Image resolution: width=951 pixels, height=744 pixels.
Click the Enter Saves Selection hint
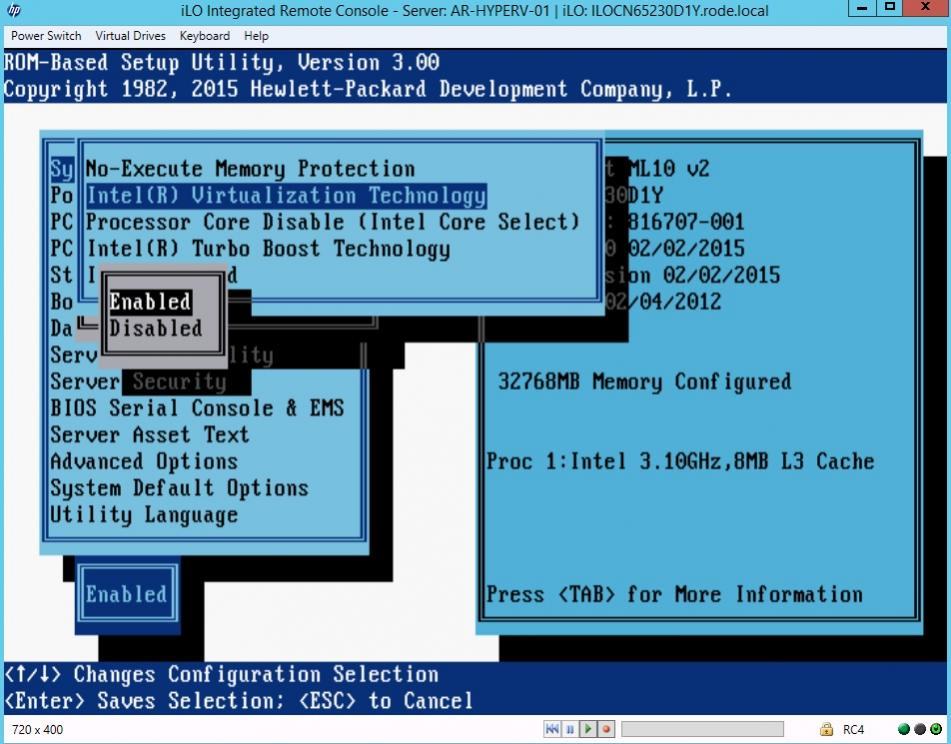click(238, 701)
